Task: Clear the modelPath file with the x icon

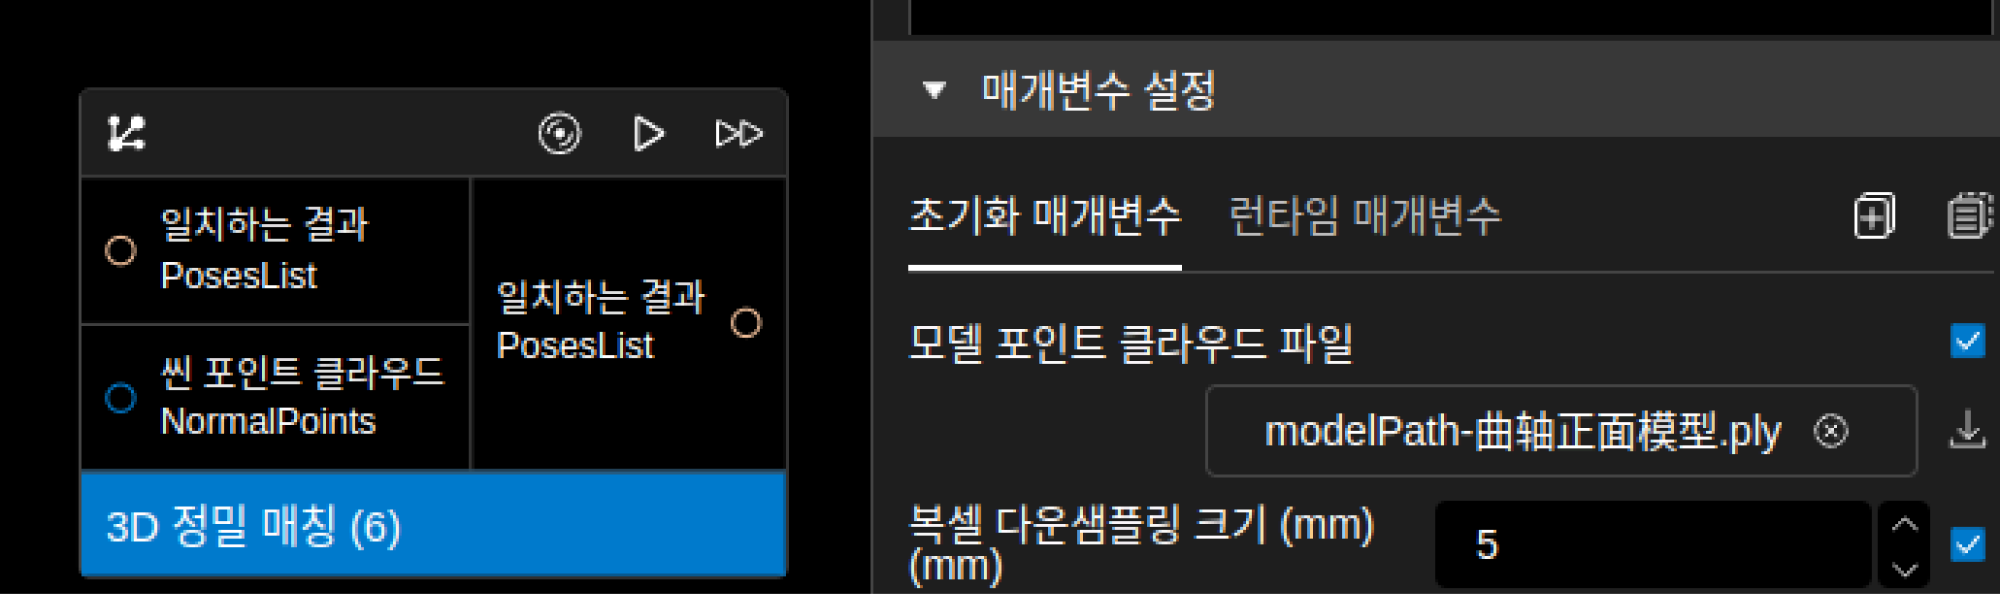Action: click(1831, 432)
